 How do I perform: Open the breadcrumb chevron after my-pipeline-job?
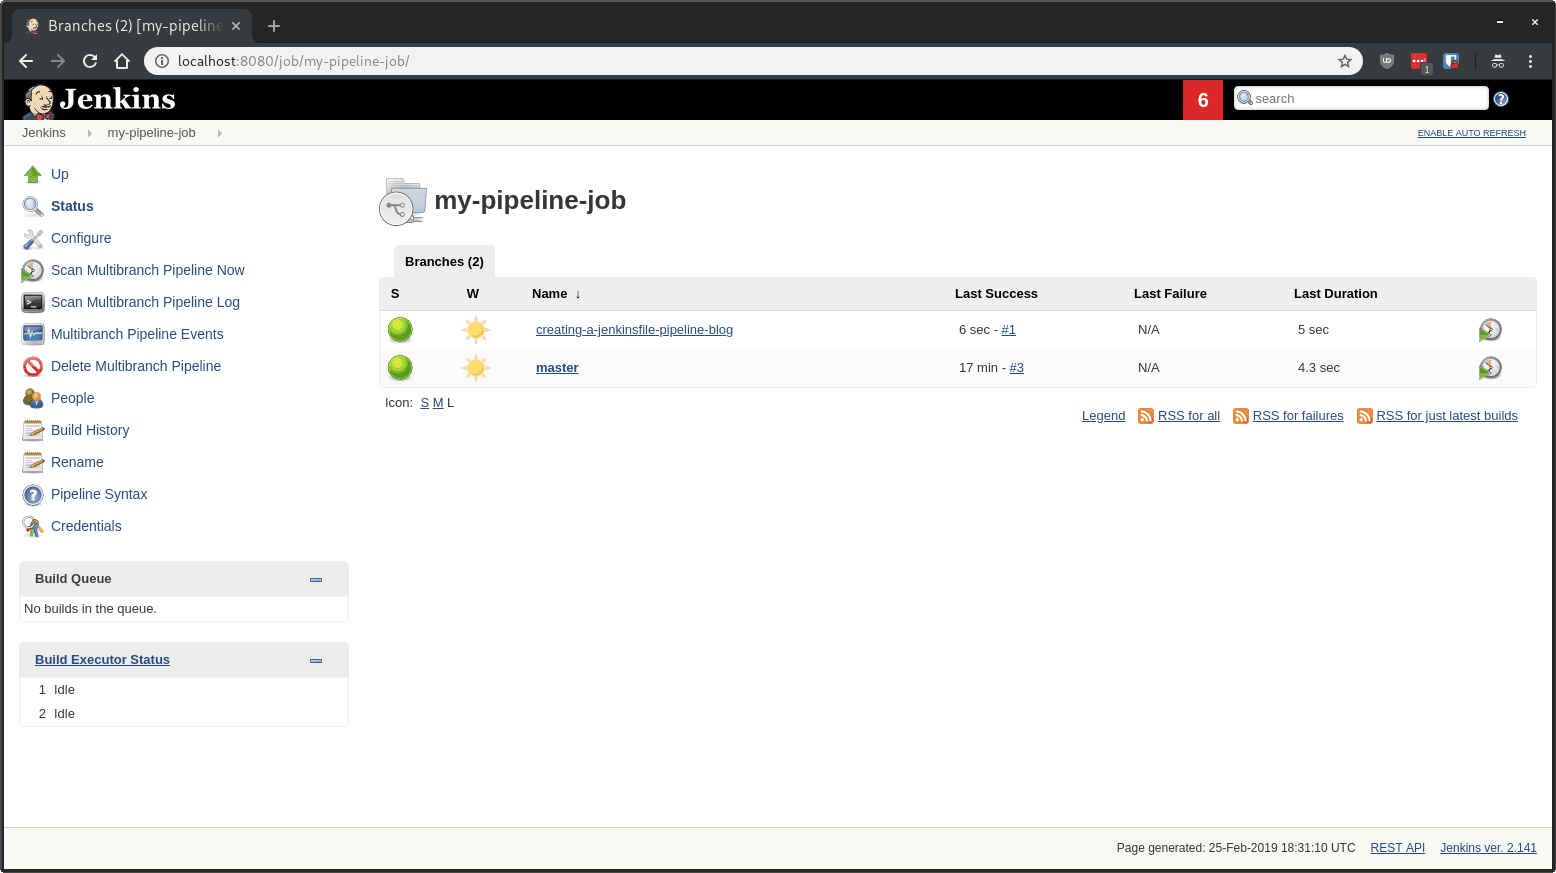click(219, 132)
